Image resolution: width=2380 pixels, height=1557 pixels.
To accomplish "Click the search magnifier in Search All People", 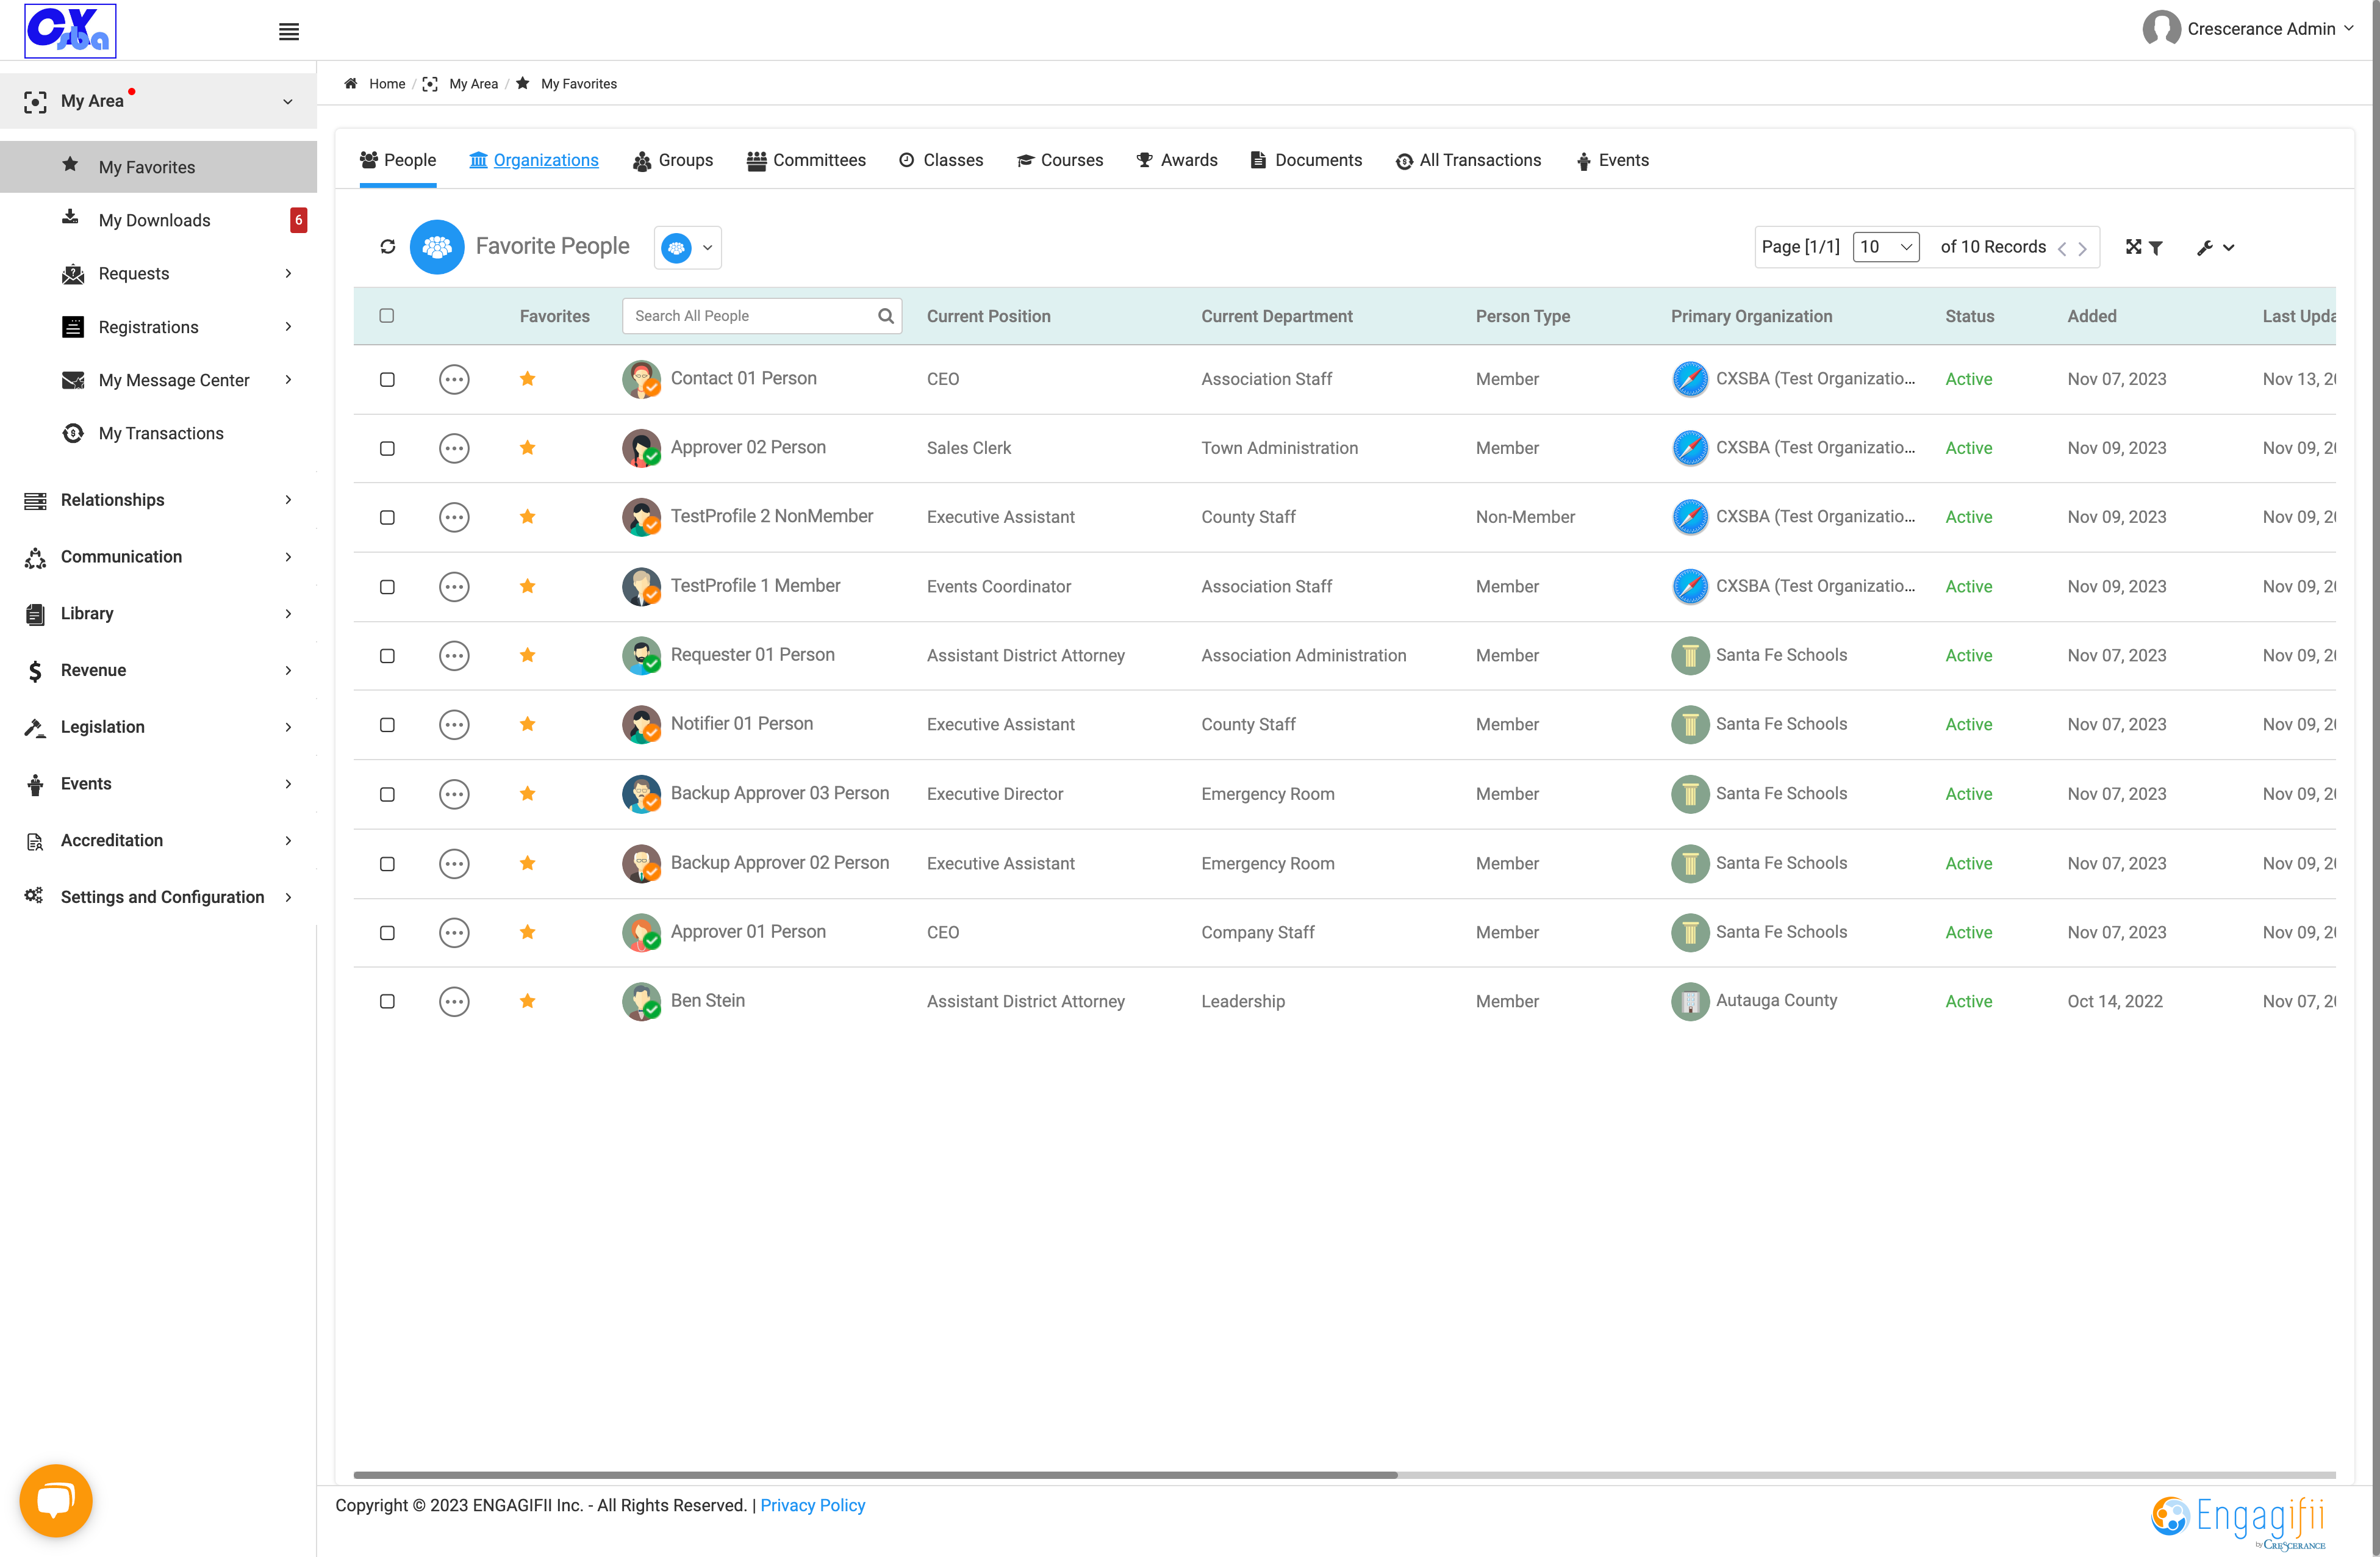I will pos(885,315).
